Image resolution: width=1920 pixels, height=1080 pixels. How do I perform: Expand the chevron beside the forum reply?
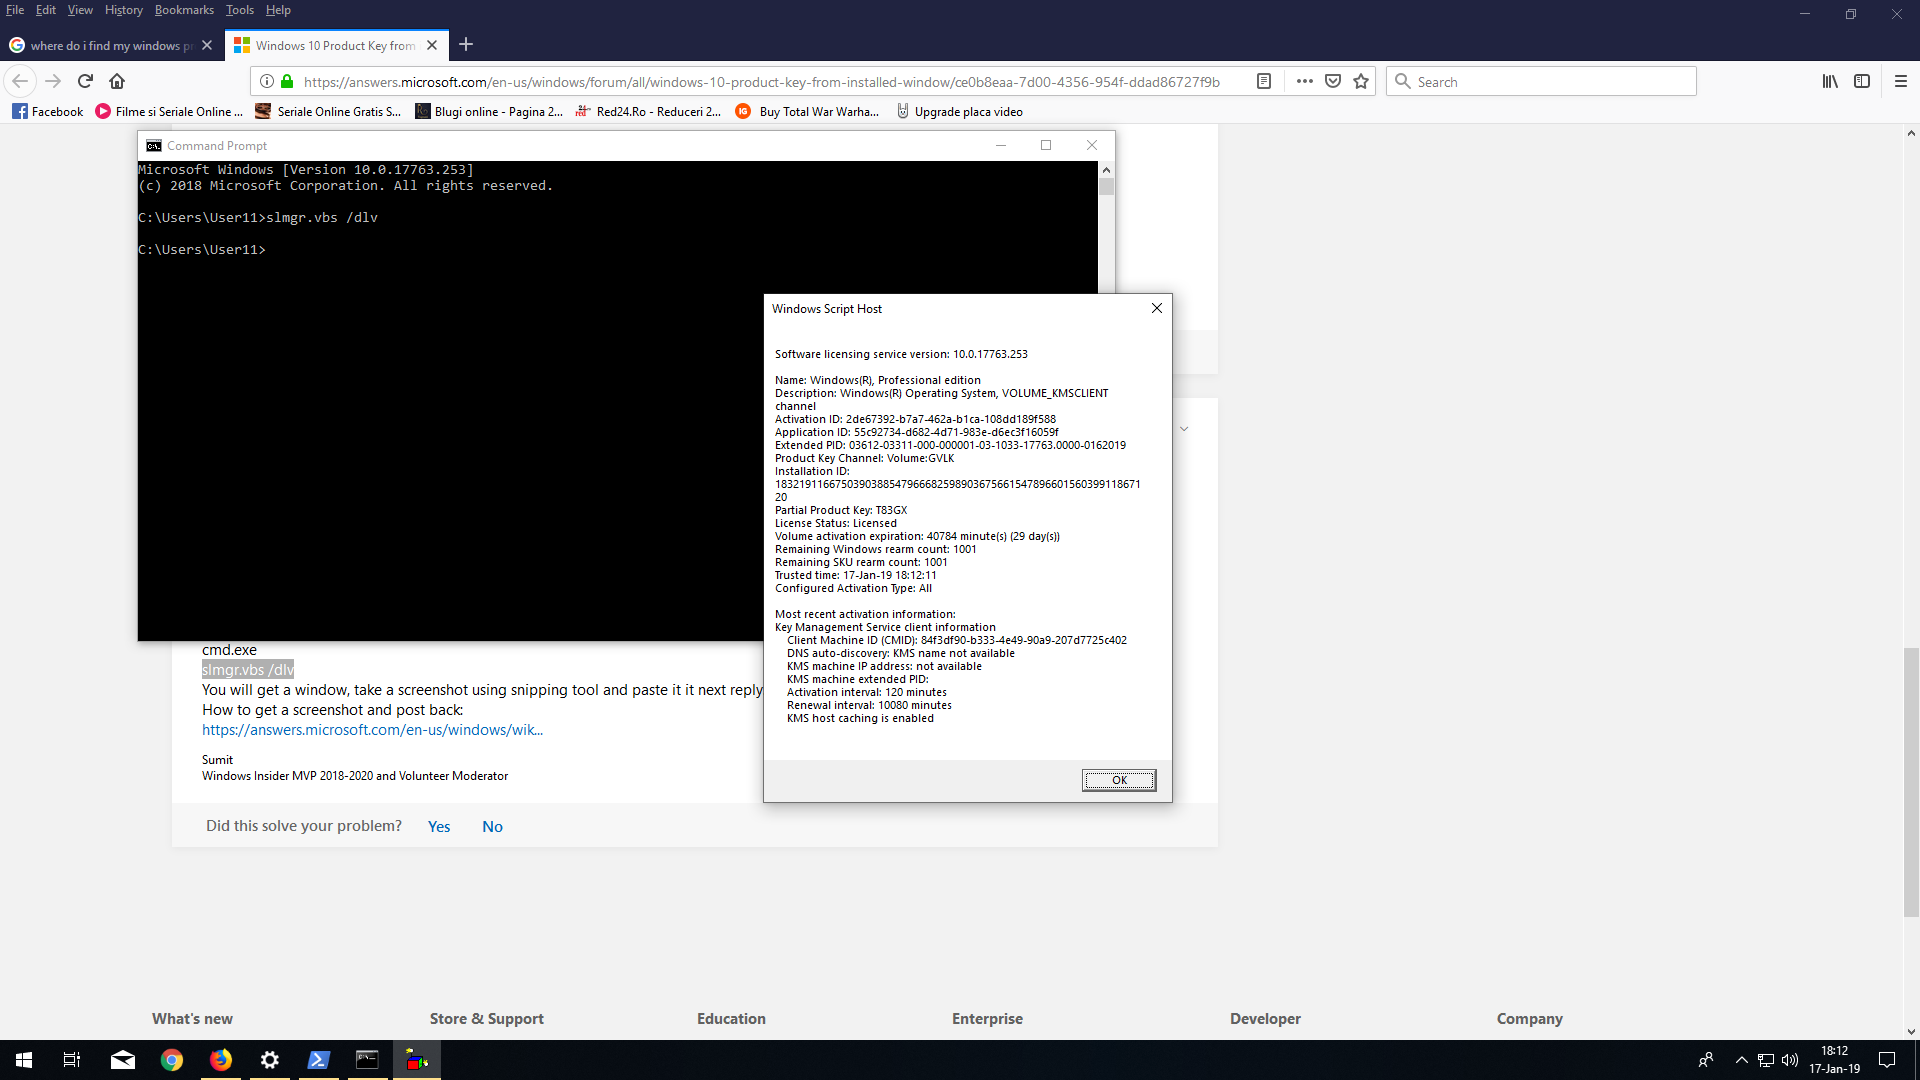click(x=1184, y=429)
